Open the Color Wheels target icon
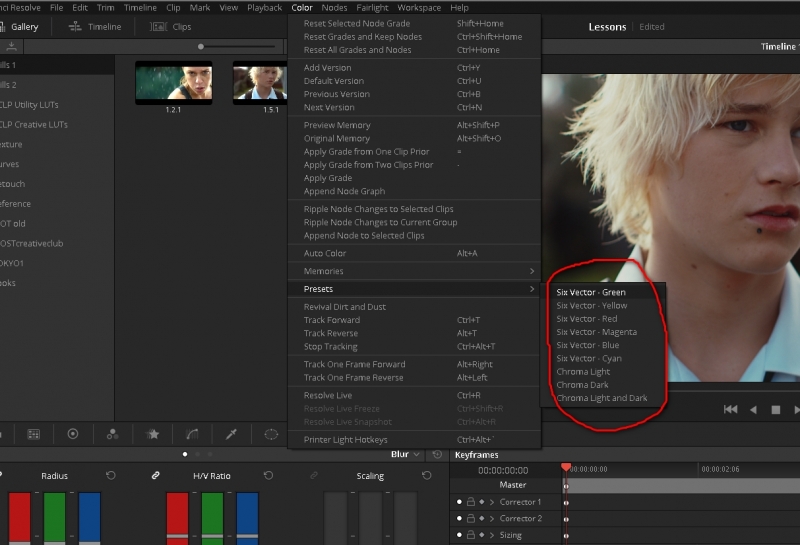The image size is (800, 545). (x=73, y=434)
